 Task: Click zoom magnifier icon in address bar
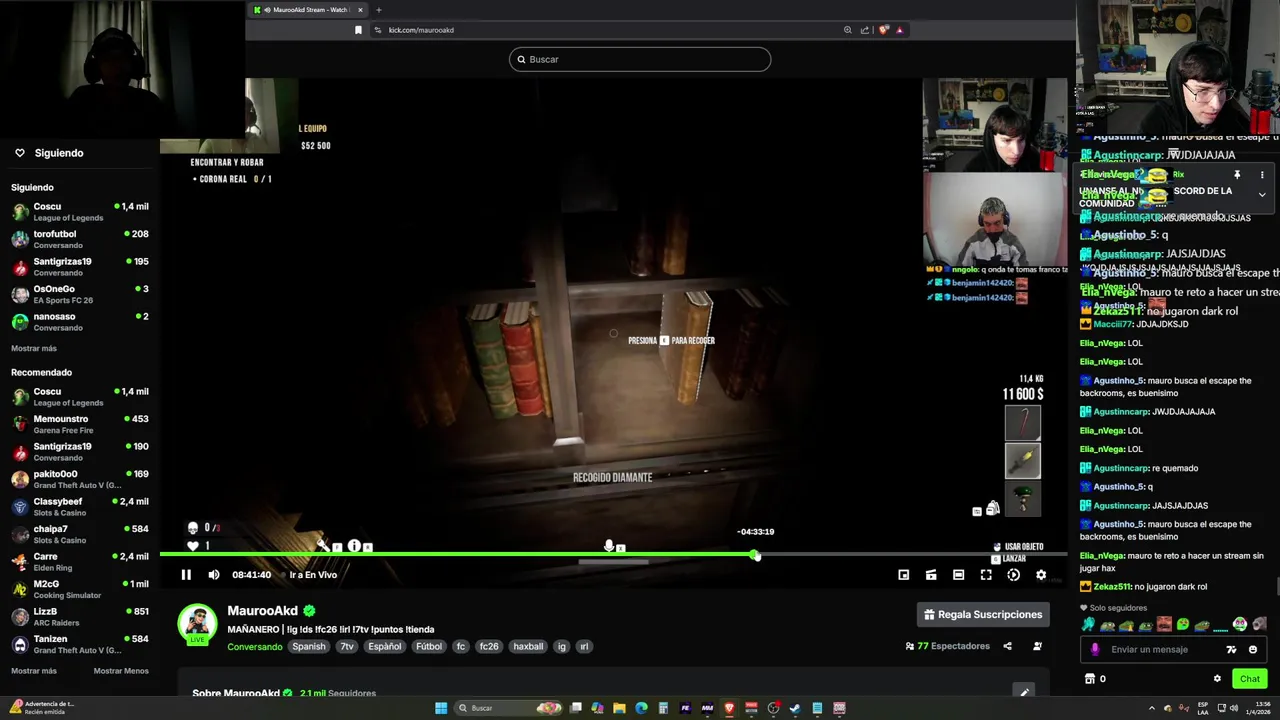[x=848, y=30]
